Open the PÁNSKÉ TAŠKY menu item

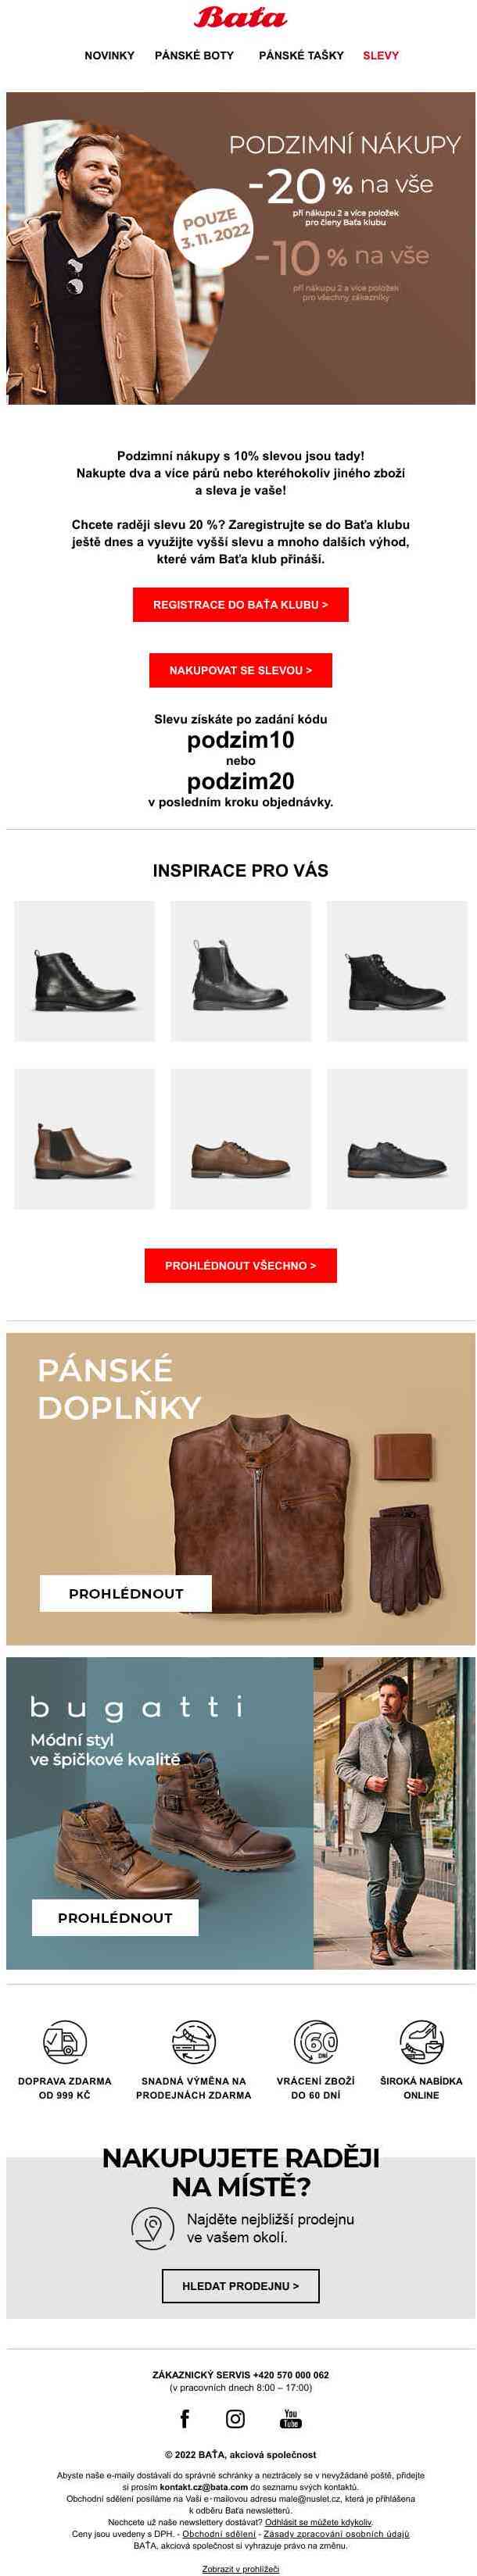pos(300,56)
